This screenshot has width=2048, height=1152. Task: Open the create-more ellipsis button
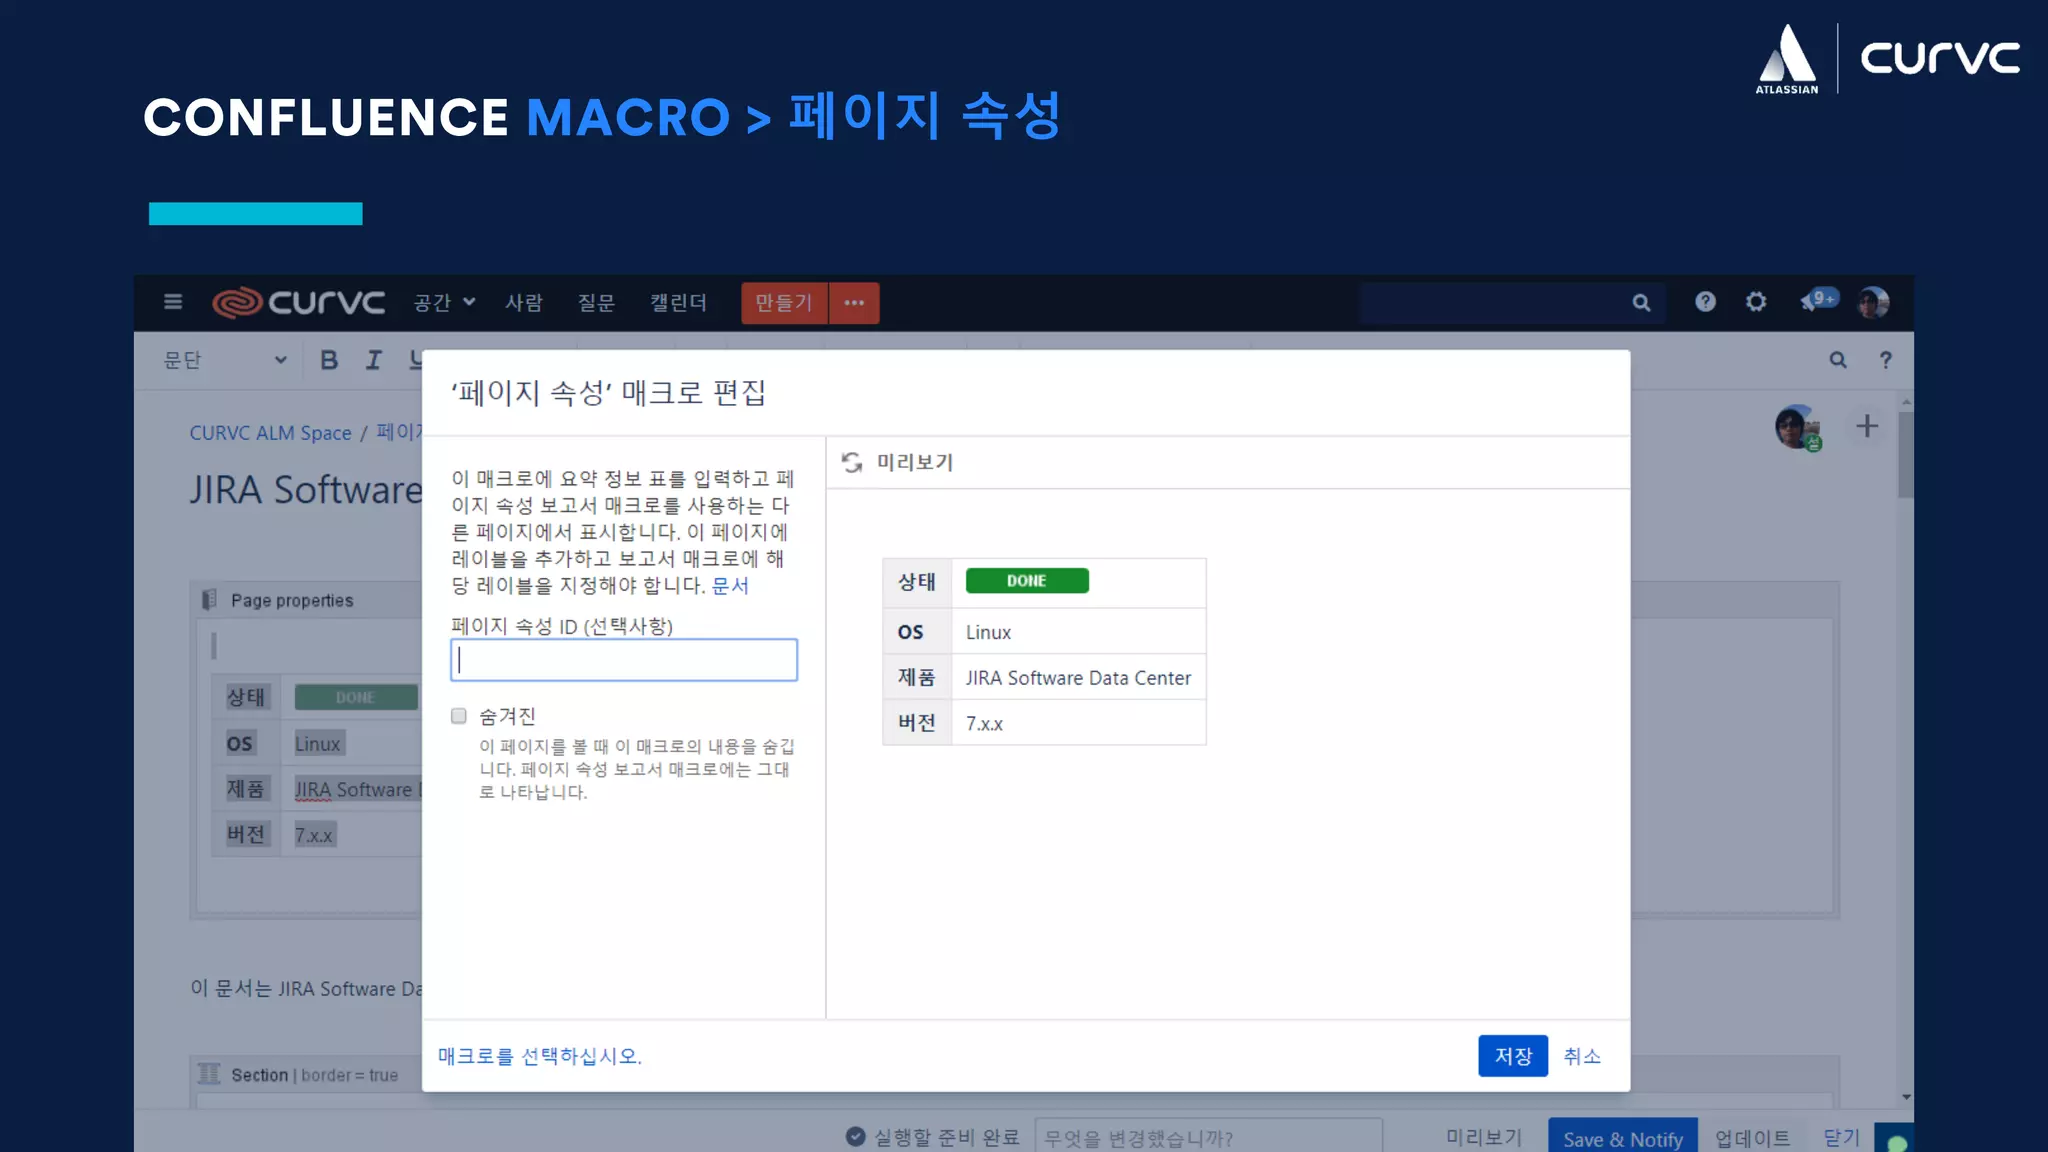[854, 303]
